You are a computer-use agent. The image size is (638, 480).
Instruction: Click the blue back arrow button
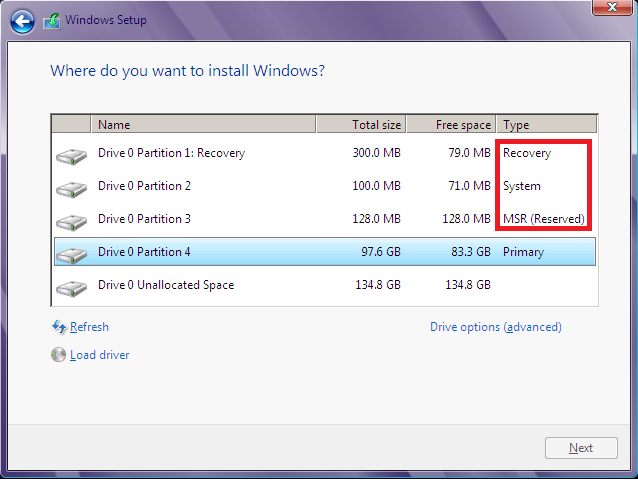pyautogui.click(x=22, y=21)
